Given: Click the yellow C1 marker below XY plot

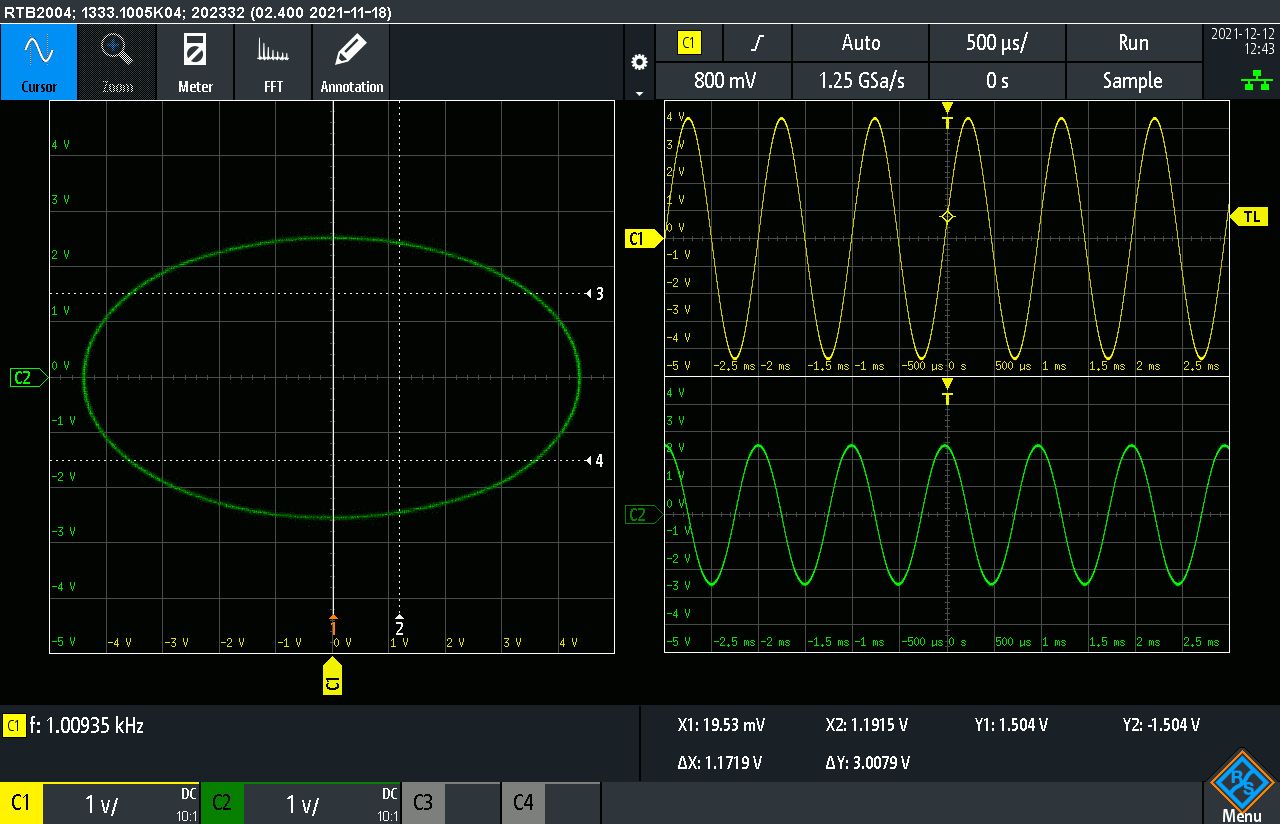Looking at the screenshot, I should click(x=333, y=676).
